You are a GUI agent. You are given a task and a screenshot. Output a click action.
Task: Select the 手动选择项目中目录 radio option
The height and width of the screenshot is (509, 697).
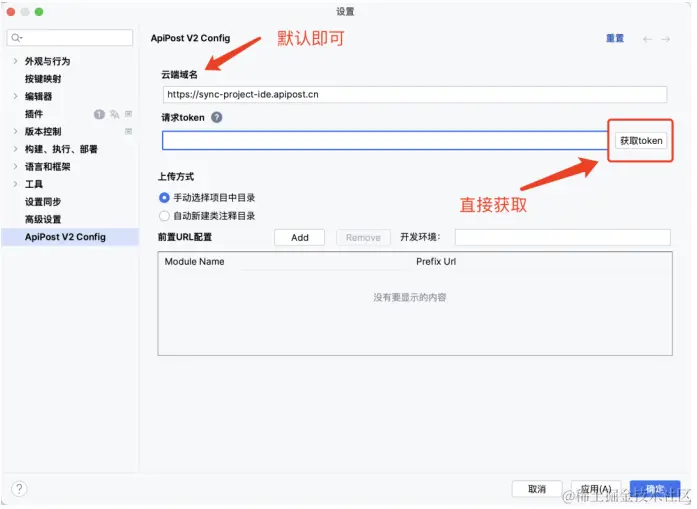point(165,199)
